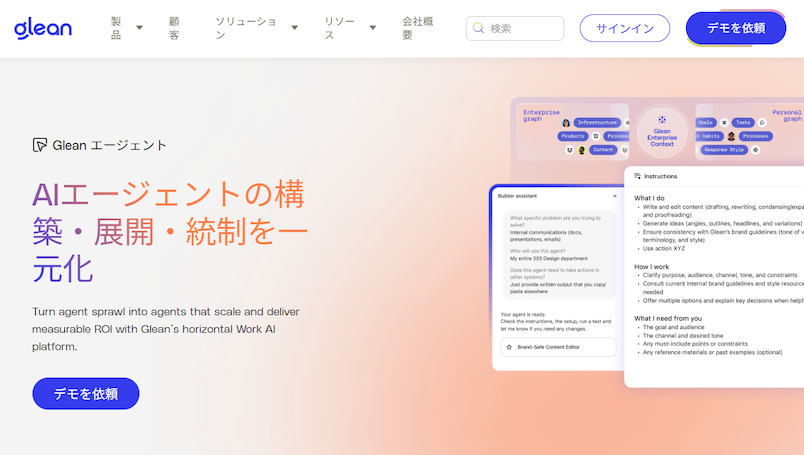The width and height of the screenshot is (804, 455).
Task: Click the 'Use action XYZ' bullet
Action: pos(664,248)
